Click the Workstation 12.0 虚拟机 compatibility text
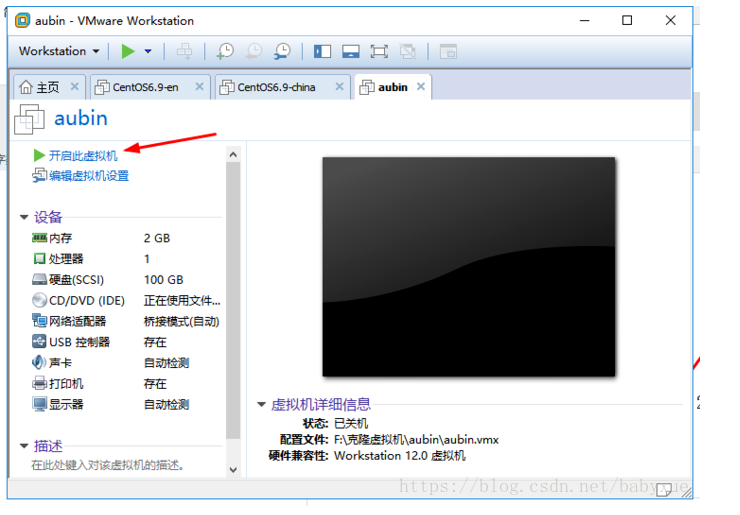The image size is (740, 515). click(400, 456)
